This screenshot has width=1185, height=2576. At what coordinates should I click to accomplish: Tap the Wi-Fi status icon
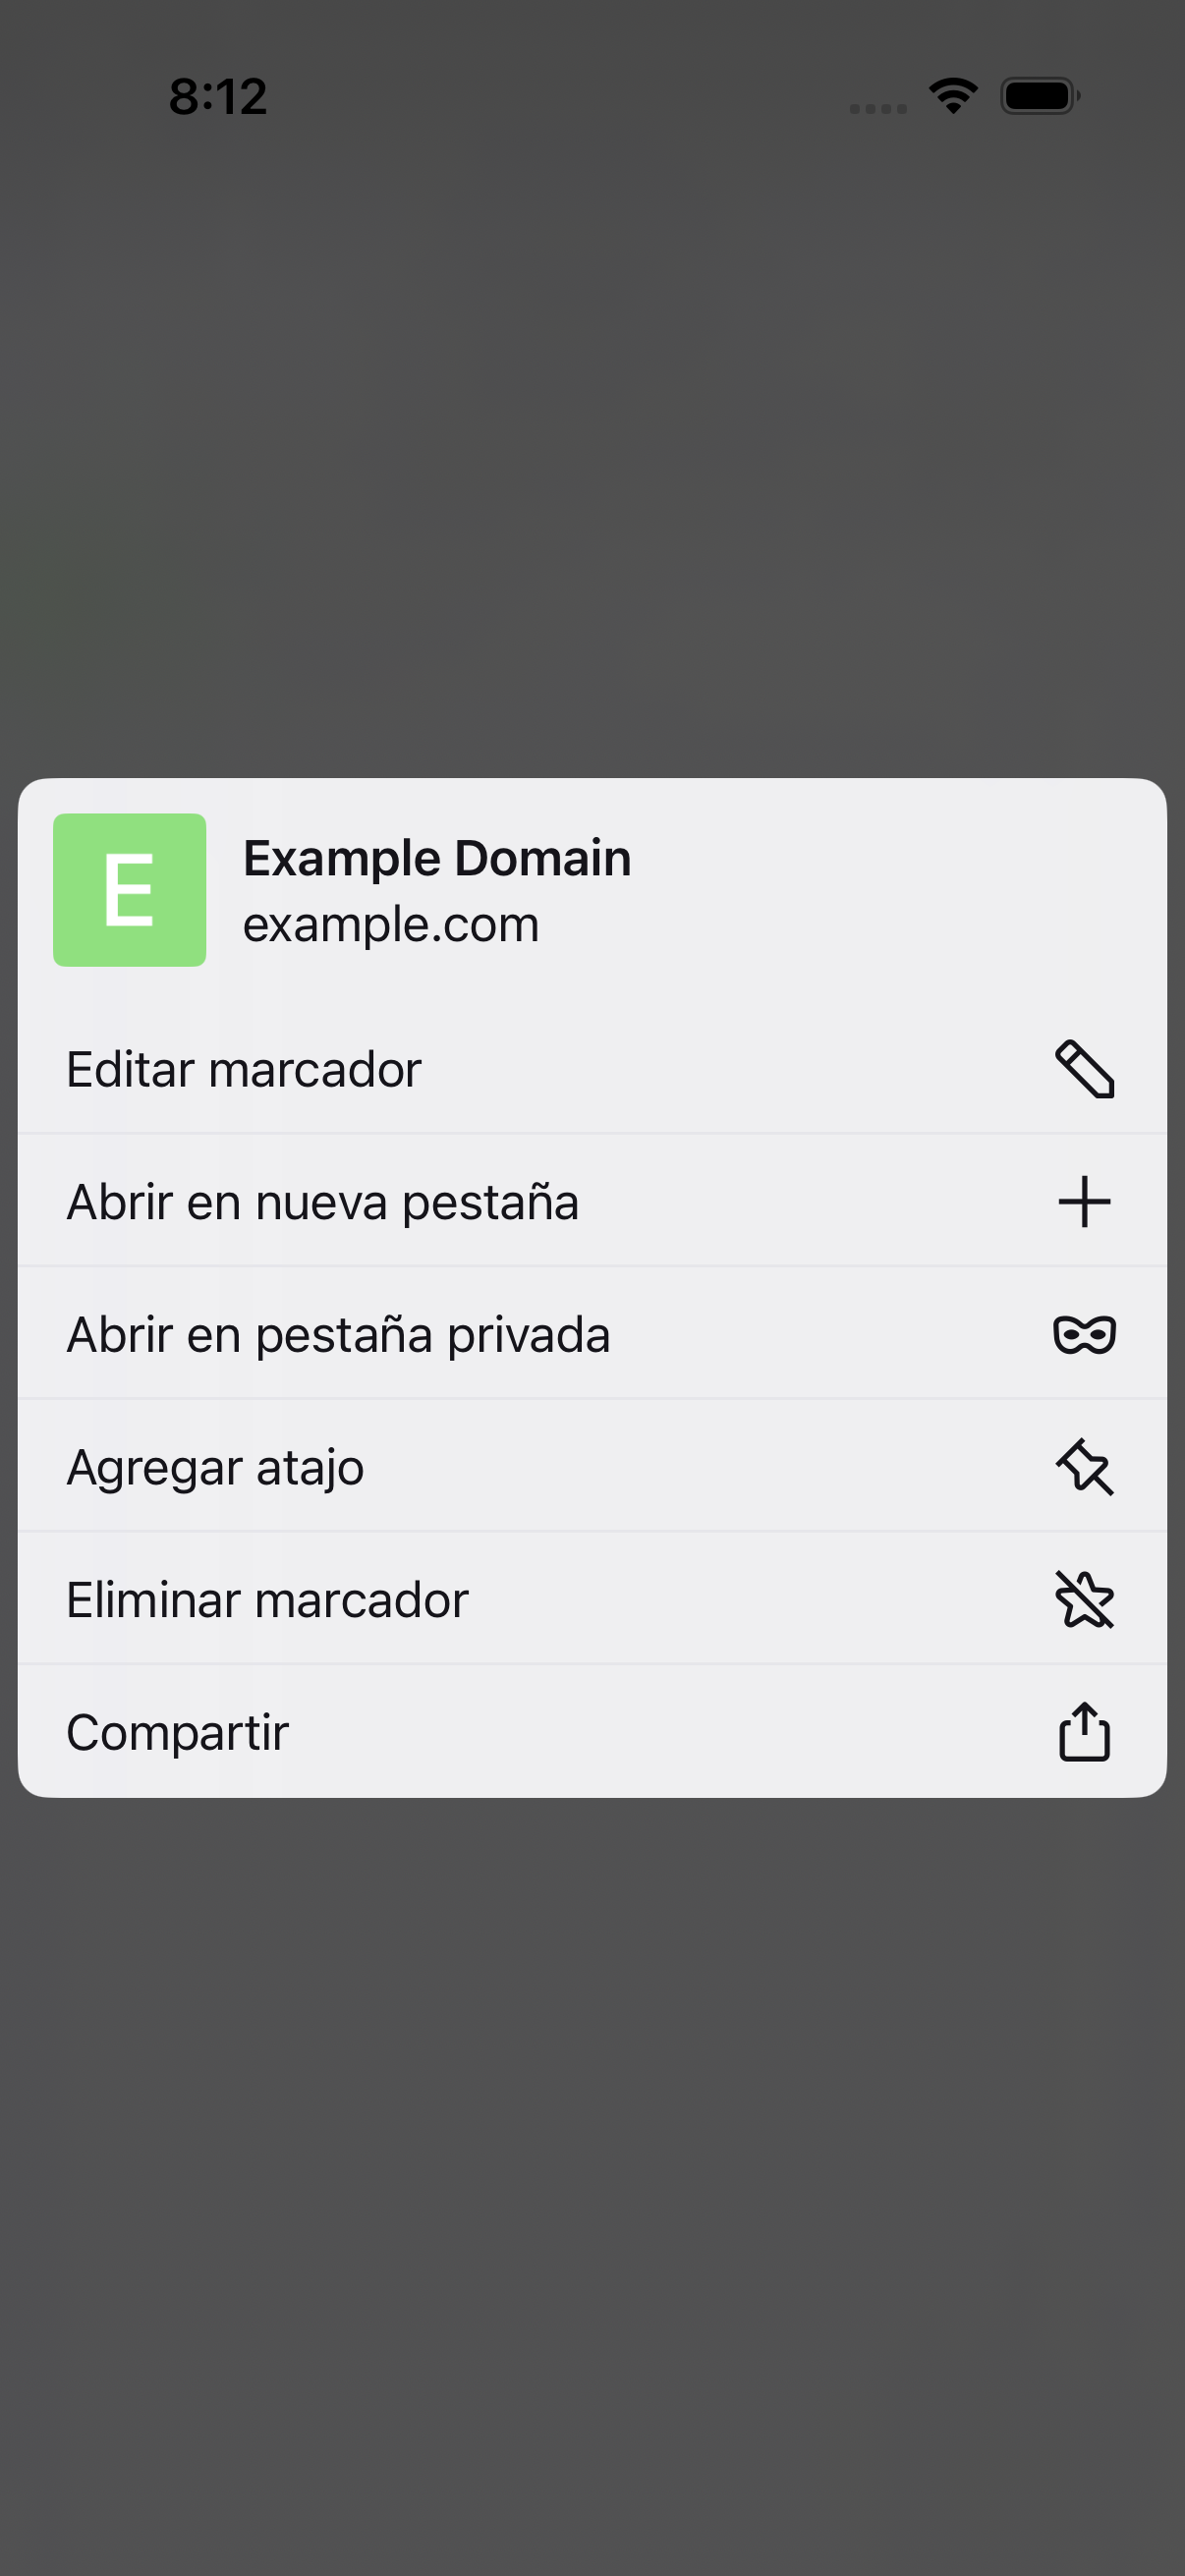click(x=953, y=96)
